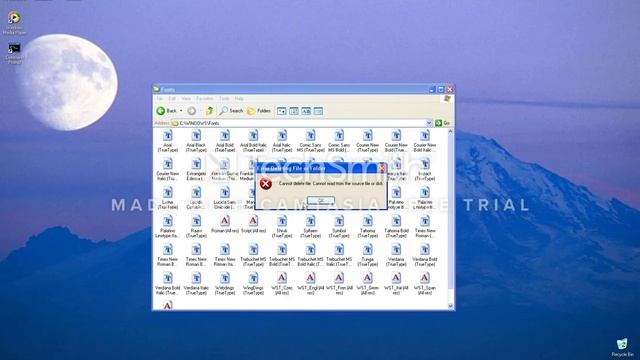
Task: Open the Favorites menu
Action: pos(204,99)
